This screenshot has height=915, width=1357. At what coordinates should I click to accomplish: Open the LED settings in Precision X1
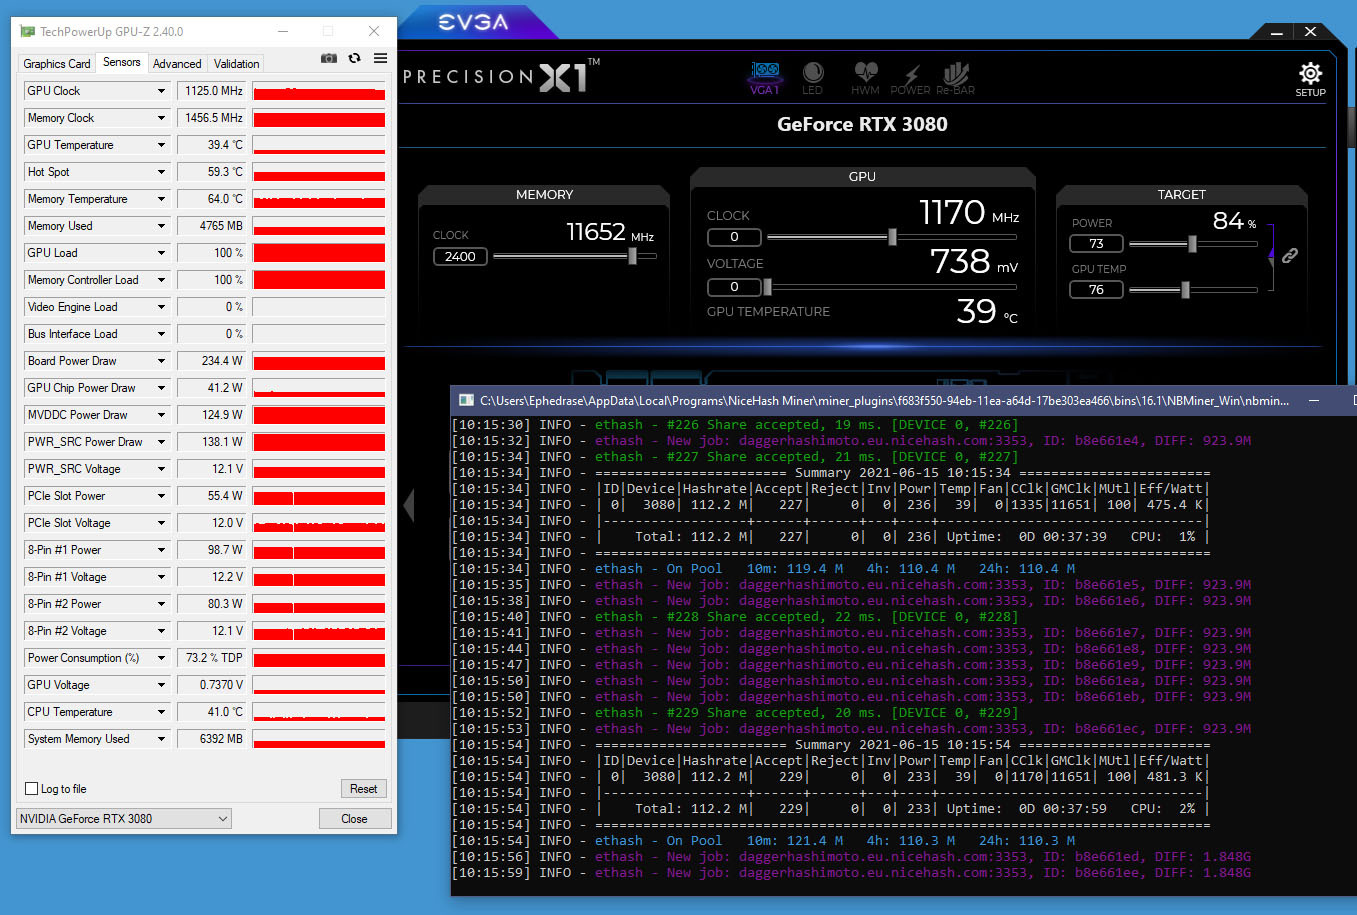tap(812, 76)
